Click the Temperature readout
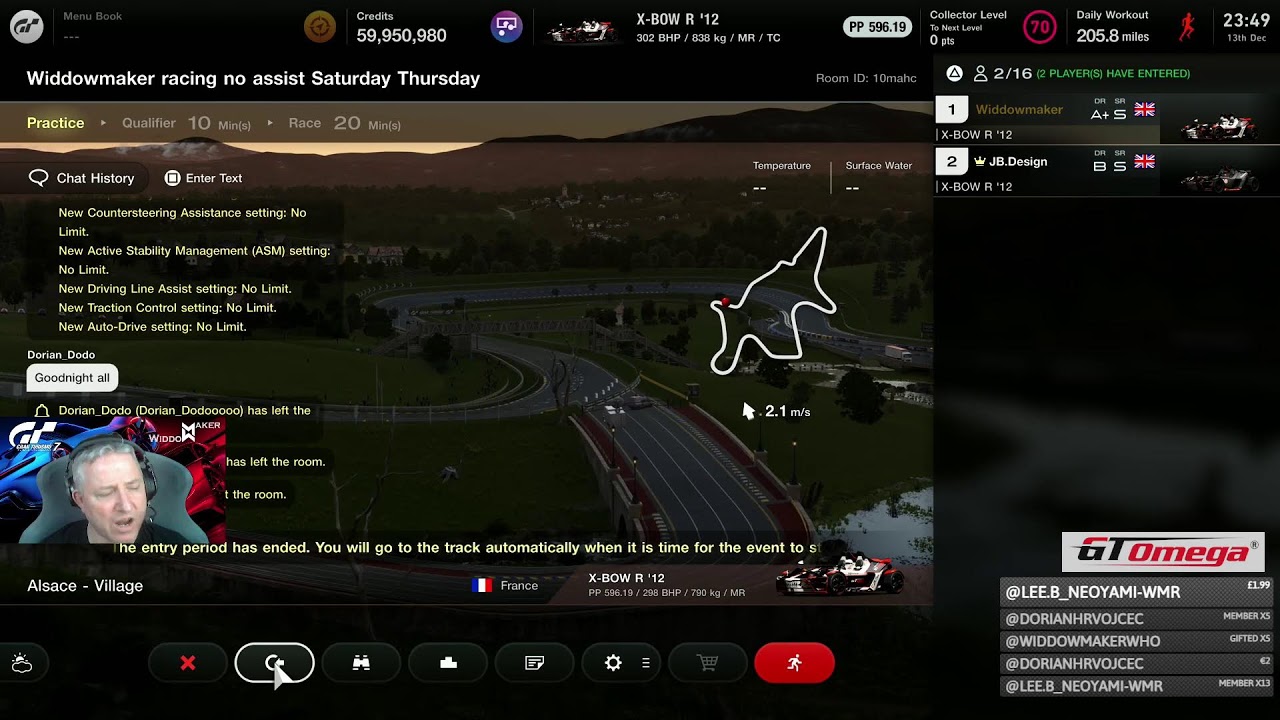 click(x=781, y=177)
